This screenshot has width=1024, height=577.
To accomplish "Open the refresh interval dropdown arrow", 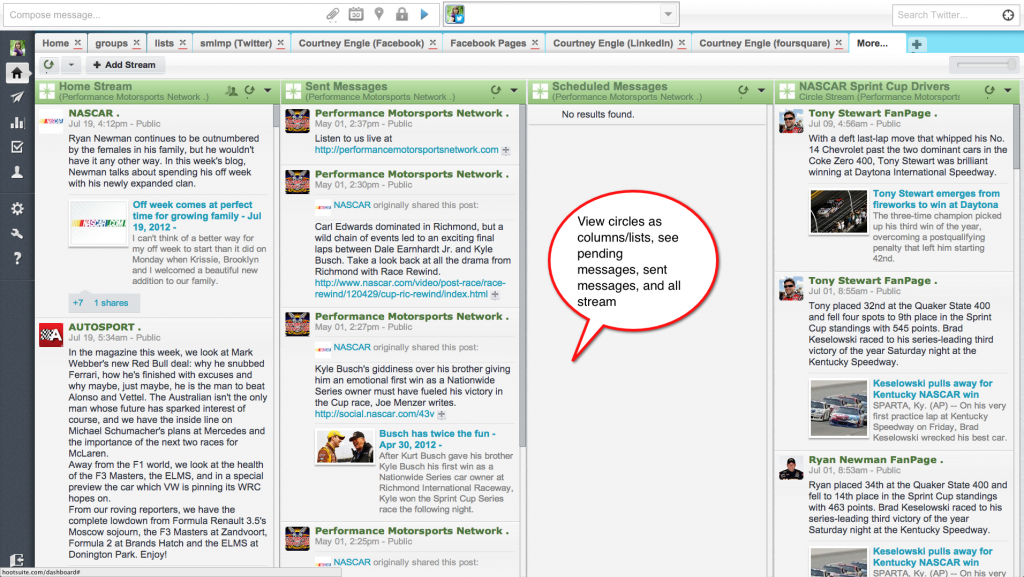I will click(x=71, y=65).
